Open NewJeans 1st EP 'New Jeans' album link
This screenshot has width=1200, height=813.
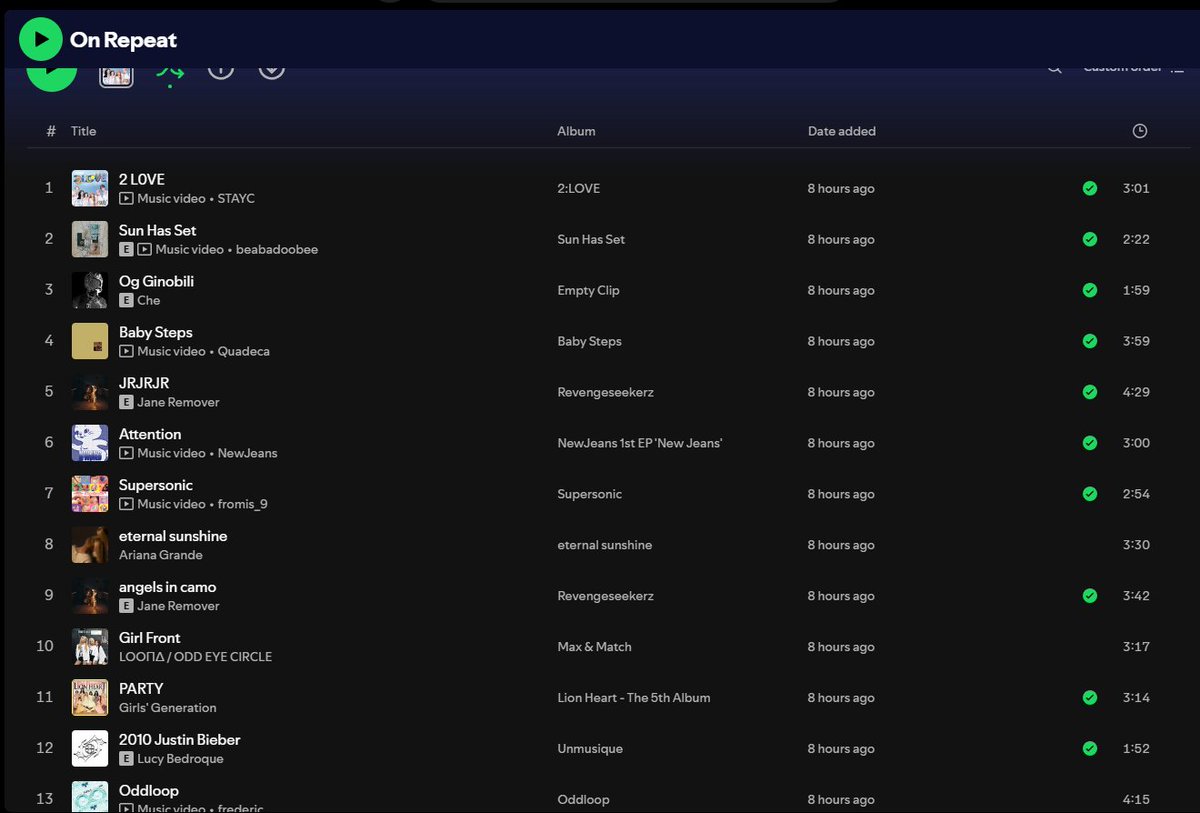coord(640,444)
